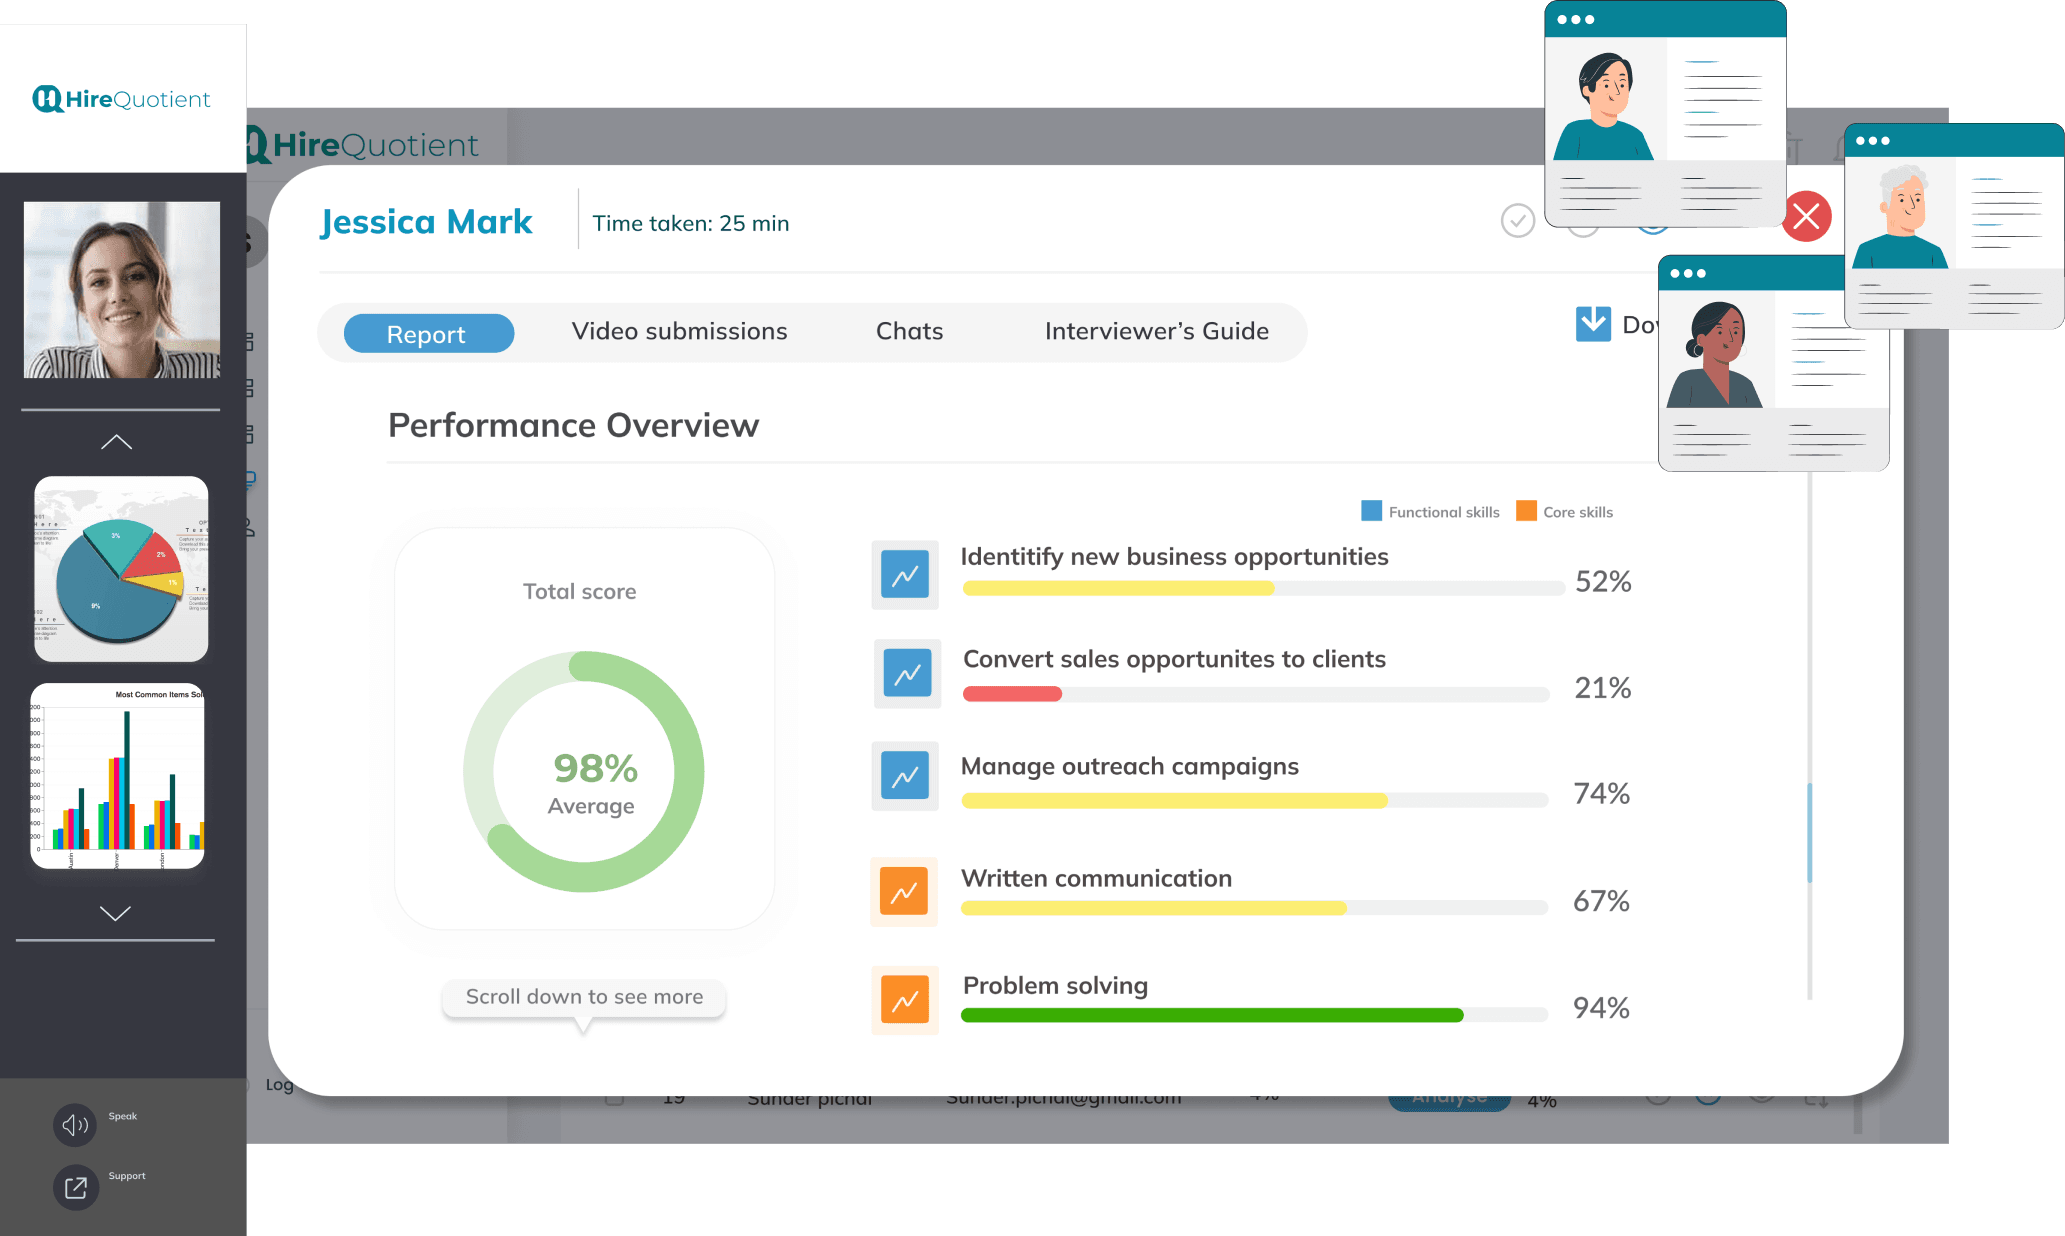The width and height of the screenshot is (2065, 1236).
Task: Switch to Video submissions tab
Action: tap(679, 332)
